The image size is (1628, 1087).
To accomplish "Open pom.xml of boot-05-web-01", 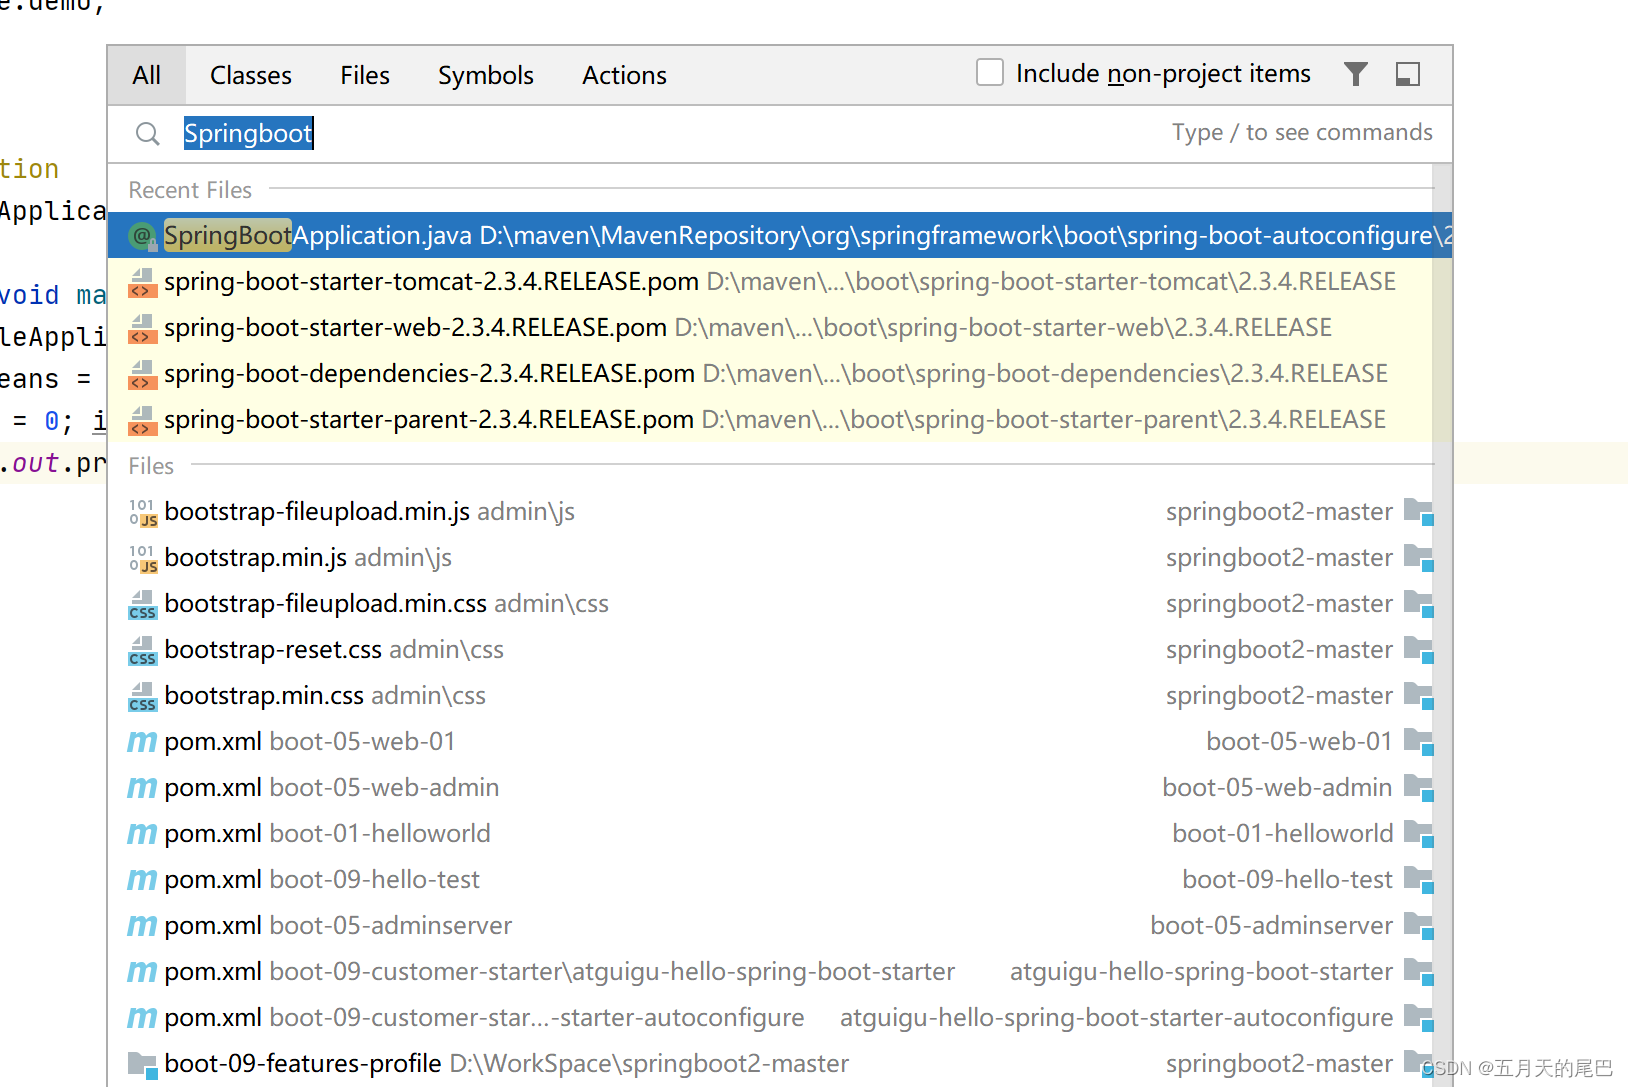I will coord(769,741).
